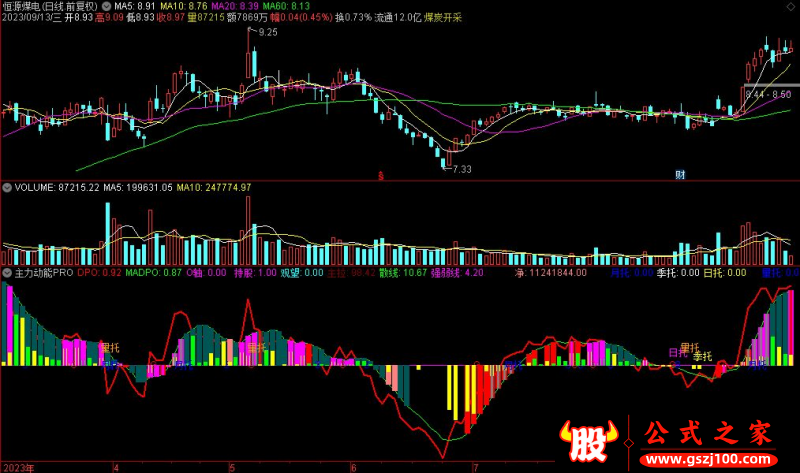Screen dimensions: 800x473
Task: Click the 高9.09 high price value
Action: [x=110, y=17]
